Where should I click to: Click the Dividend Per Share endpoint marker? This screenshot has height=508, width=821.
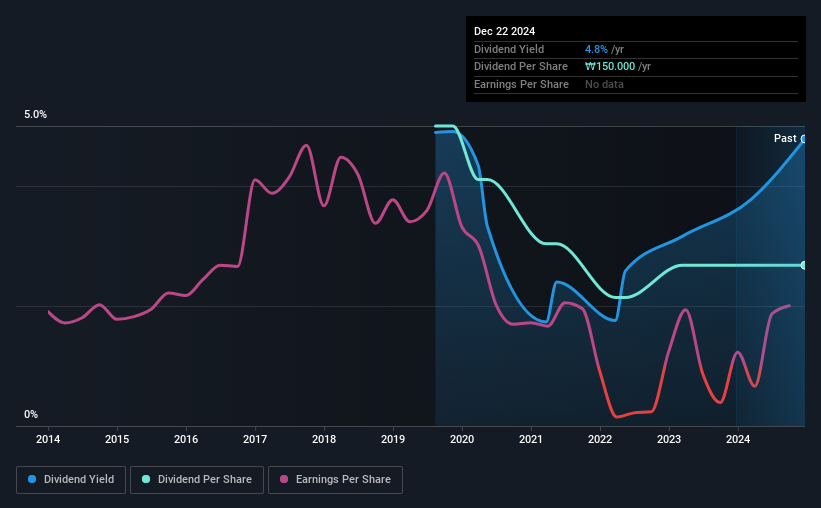click(x=804, y=266)
